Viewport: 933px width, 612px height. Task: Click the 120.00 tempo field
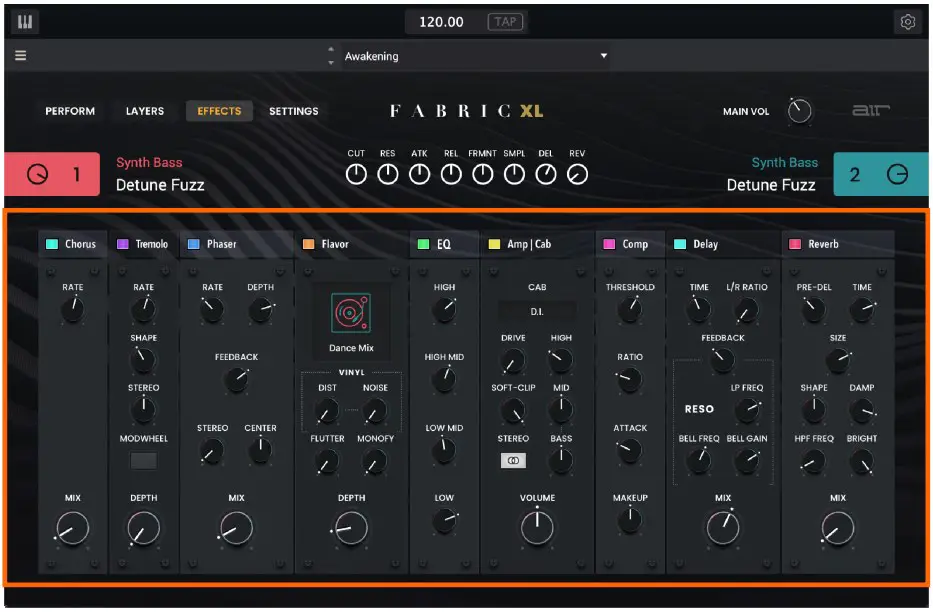click(441, 22)
